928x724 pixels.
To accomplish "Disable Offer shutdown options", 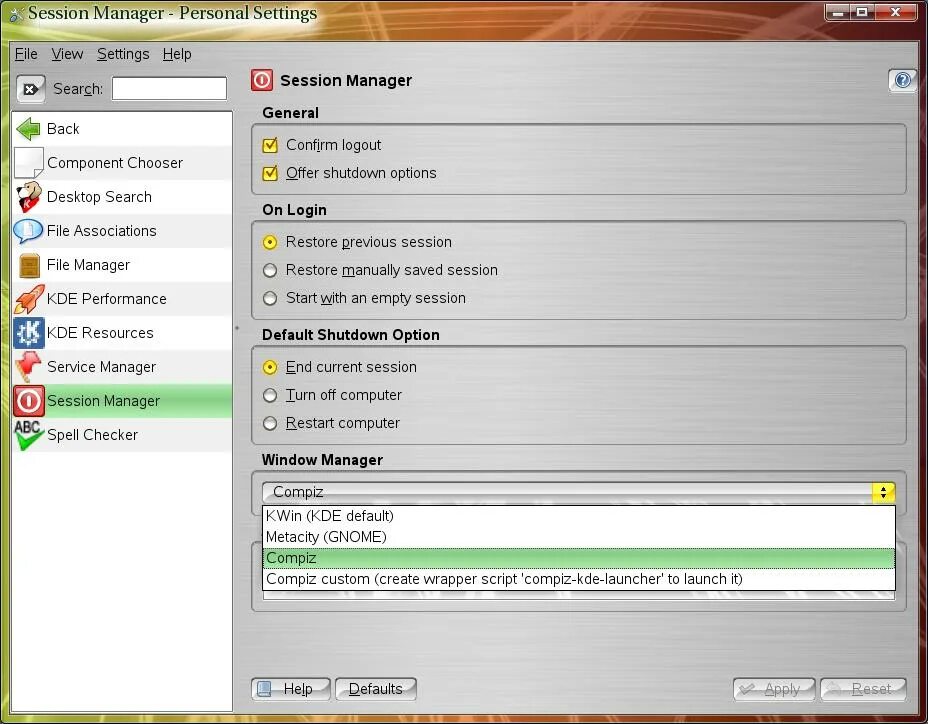I will pos(269,172).
